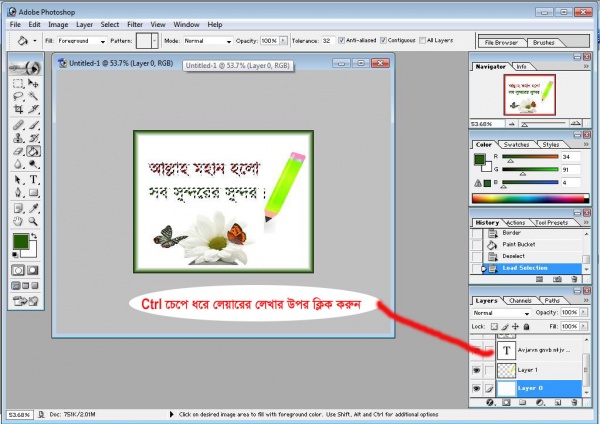Create a new layer in Layers panel
The height and width of the screenshot is (424, 600).
tap(558, 403)
